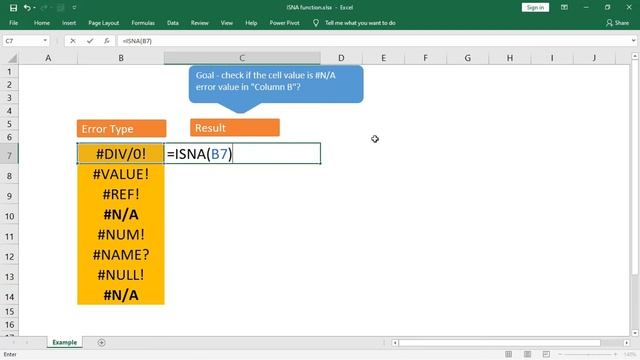Screen dimensions: 640x360
Task: Click cell containing #NUM!
Action: 121,235
